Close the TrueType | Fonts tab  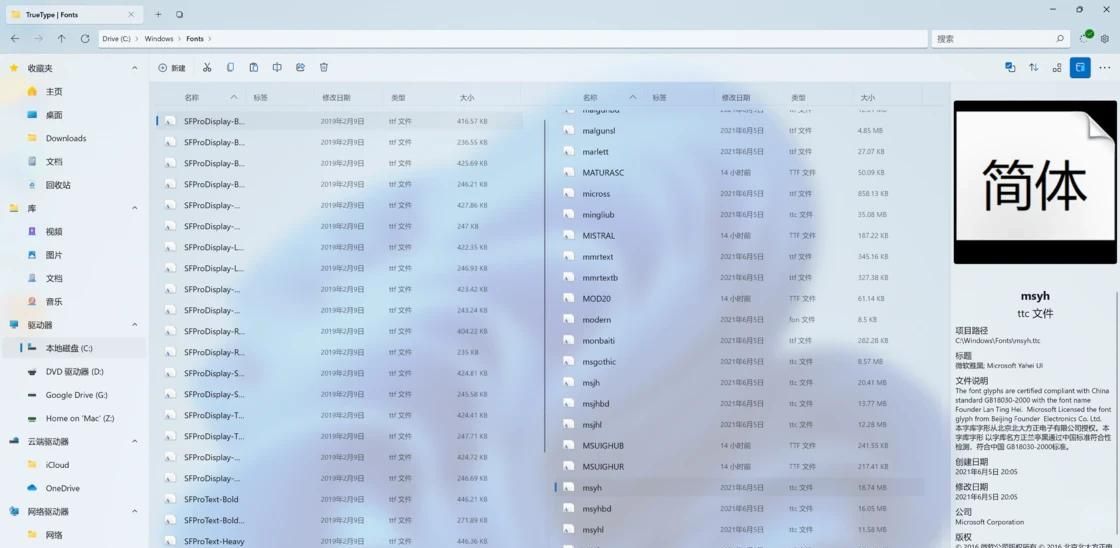tap(131, 14)
